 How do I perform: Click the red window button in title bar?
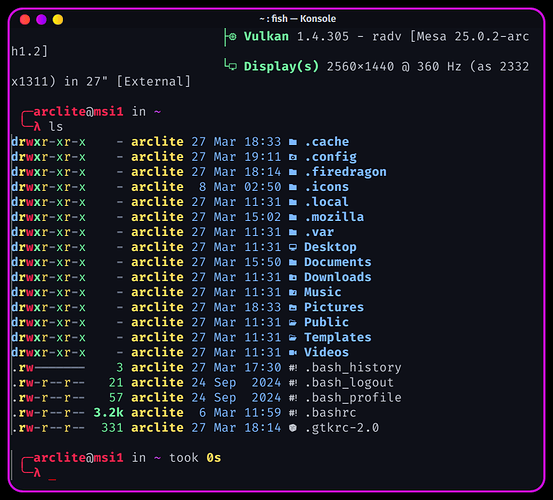(x=25, y=19)
